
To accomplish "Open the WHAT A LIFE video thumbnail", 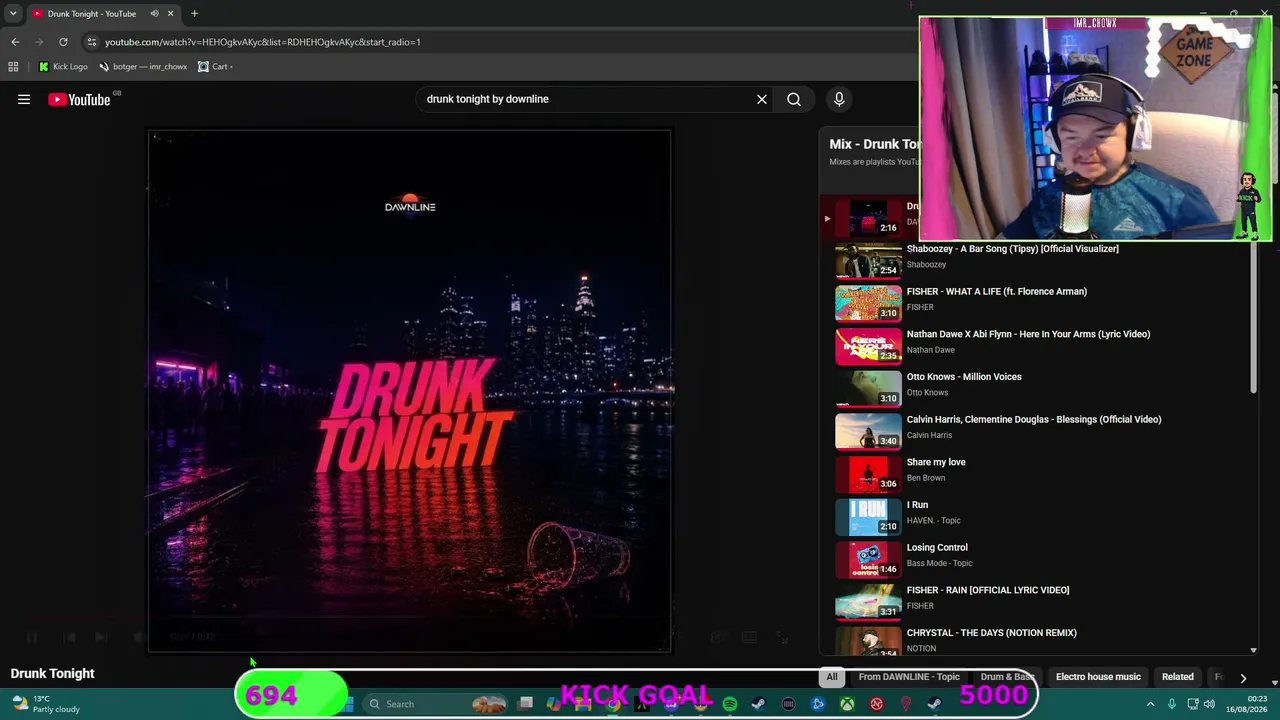I will coord(868,303).
